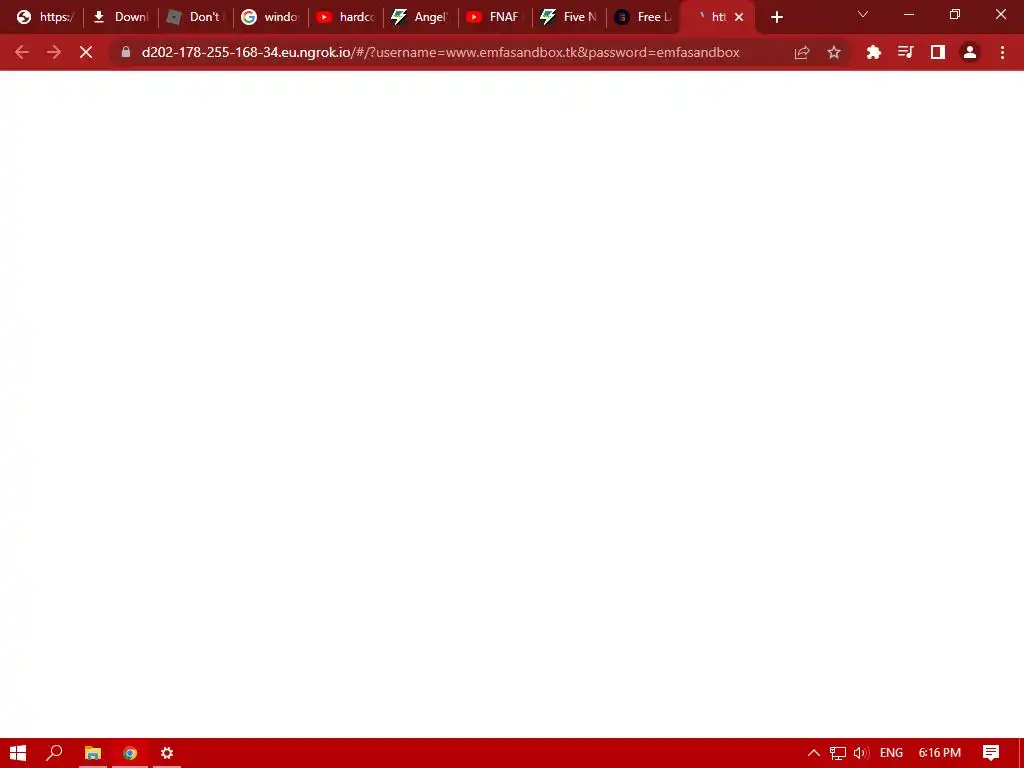Bookmark this tab with the star icon

click(834, 52)
